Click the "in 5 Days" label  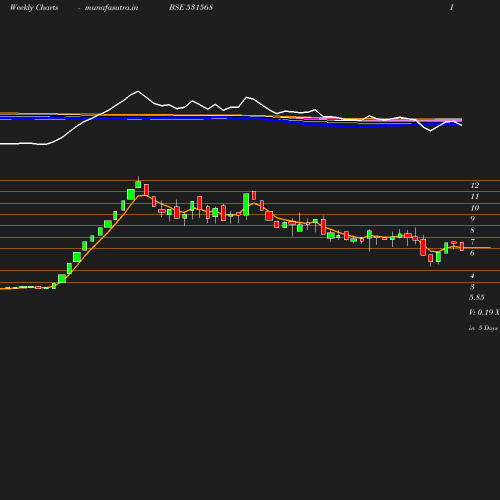[483, 328]
